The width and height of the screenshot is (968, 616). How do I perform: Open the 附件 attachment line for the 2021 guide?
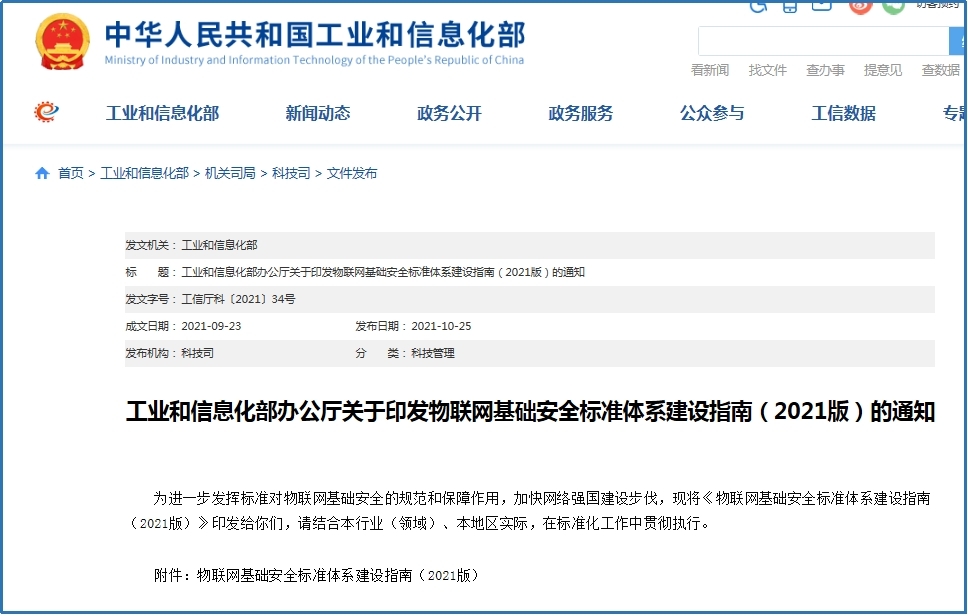pos(316,575)
